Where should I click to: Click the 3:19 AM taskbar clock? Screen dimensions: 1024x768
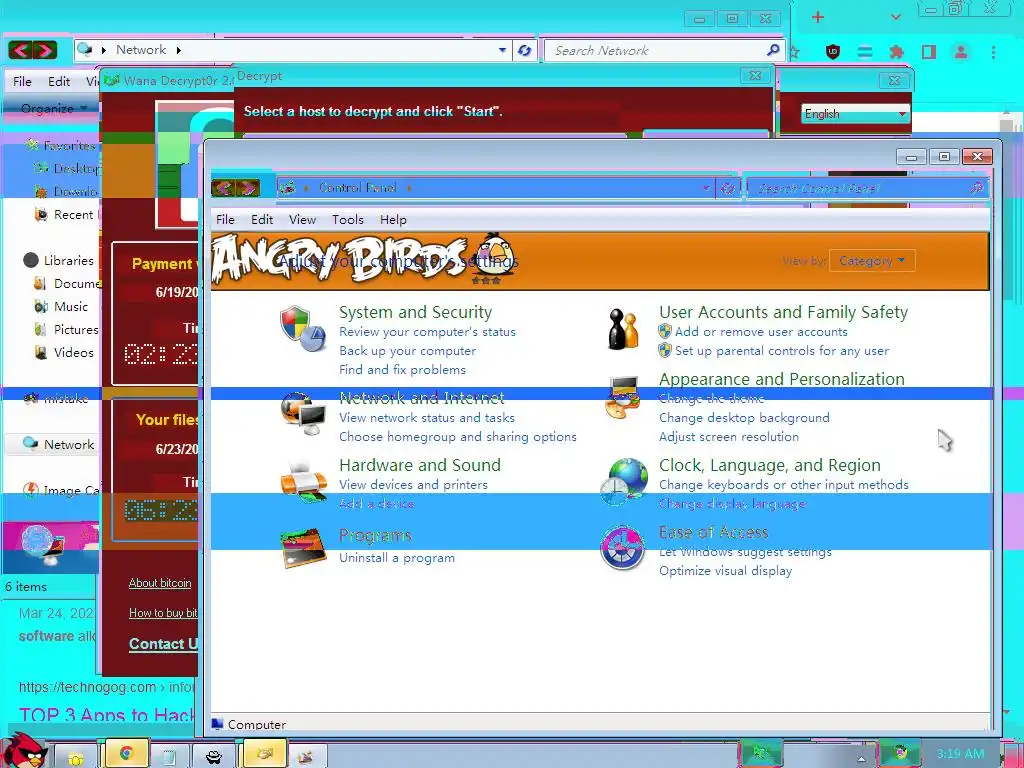tap(960, 754)
